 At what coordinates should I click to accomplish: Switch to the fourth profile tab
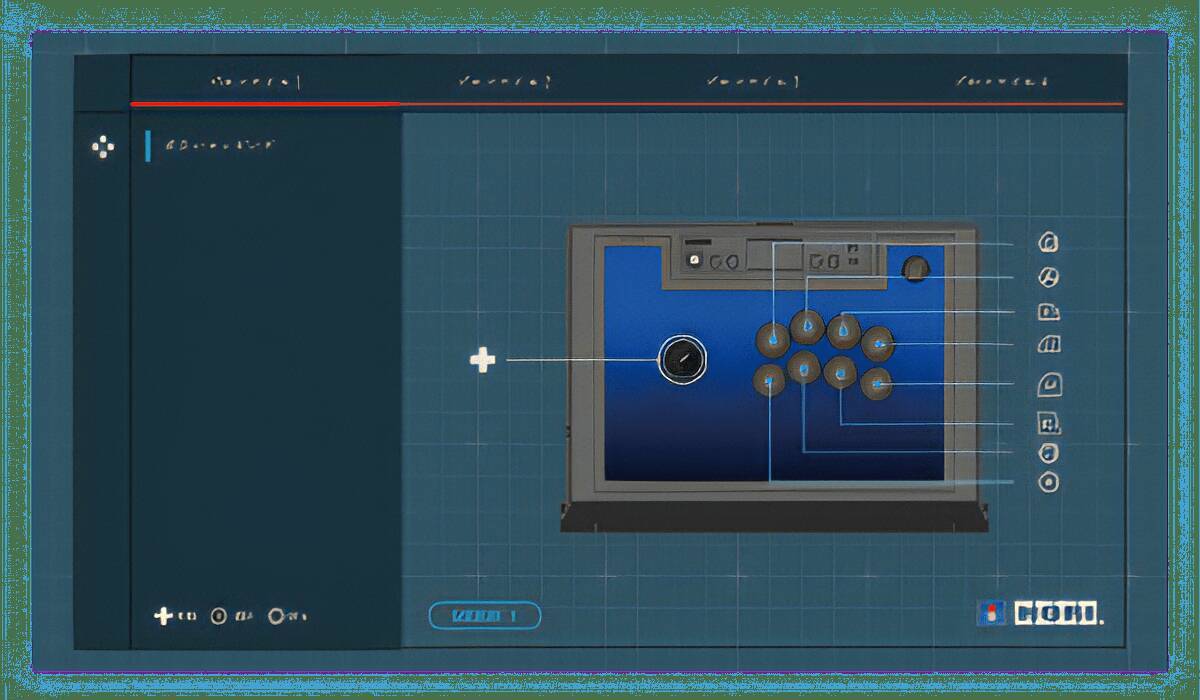pos(1001,82)
